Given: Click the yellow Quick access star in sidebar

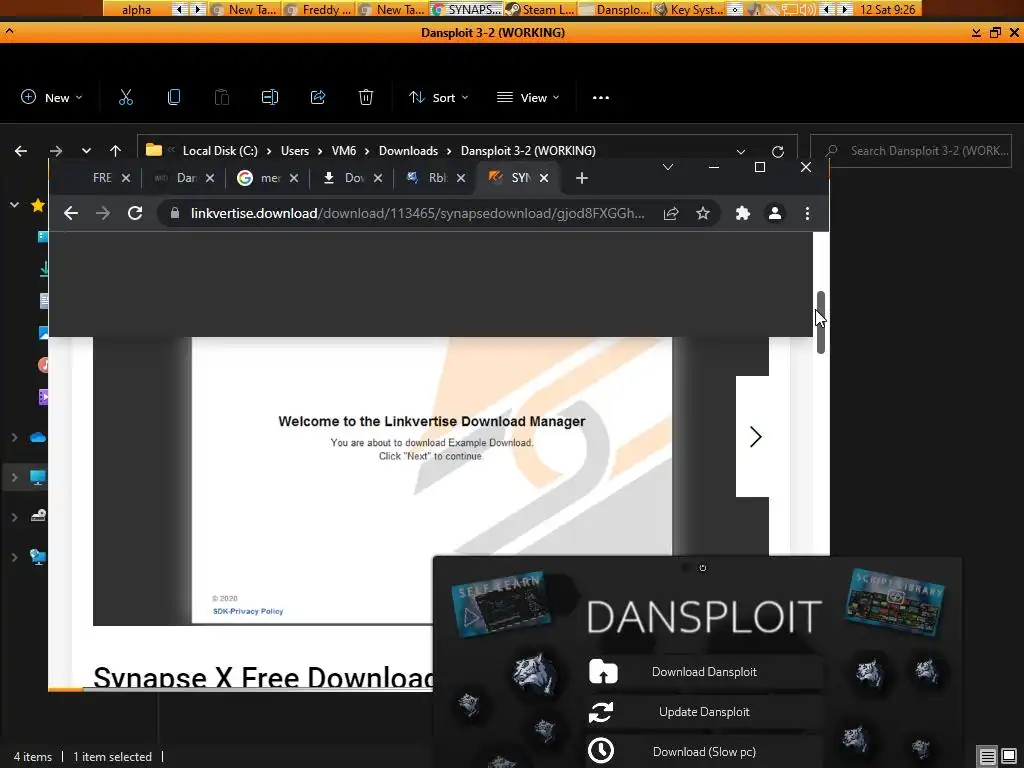Looking at the screenshot, I should pyautogui.click(x=38, y=205).
